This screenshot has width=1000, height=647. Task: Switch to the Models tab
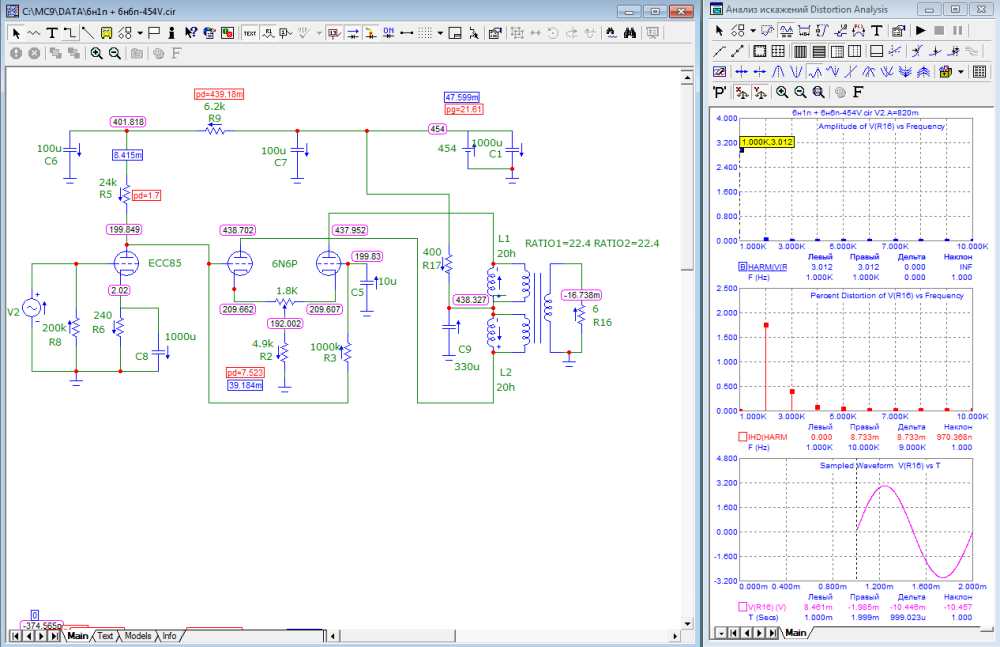[x=137, y=635]
